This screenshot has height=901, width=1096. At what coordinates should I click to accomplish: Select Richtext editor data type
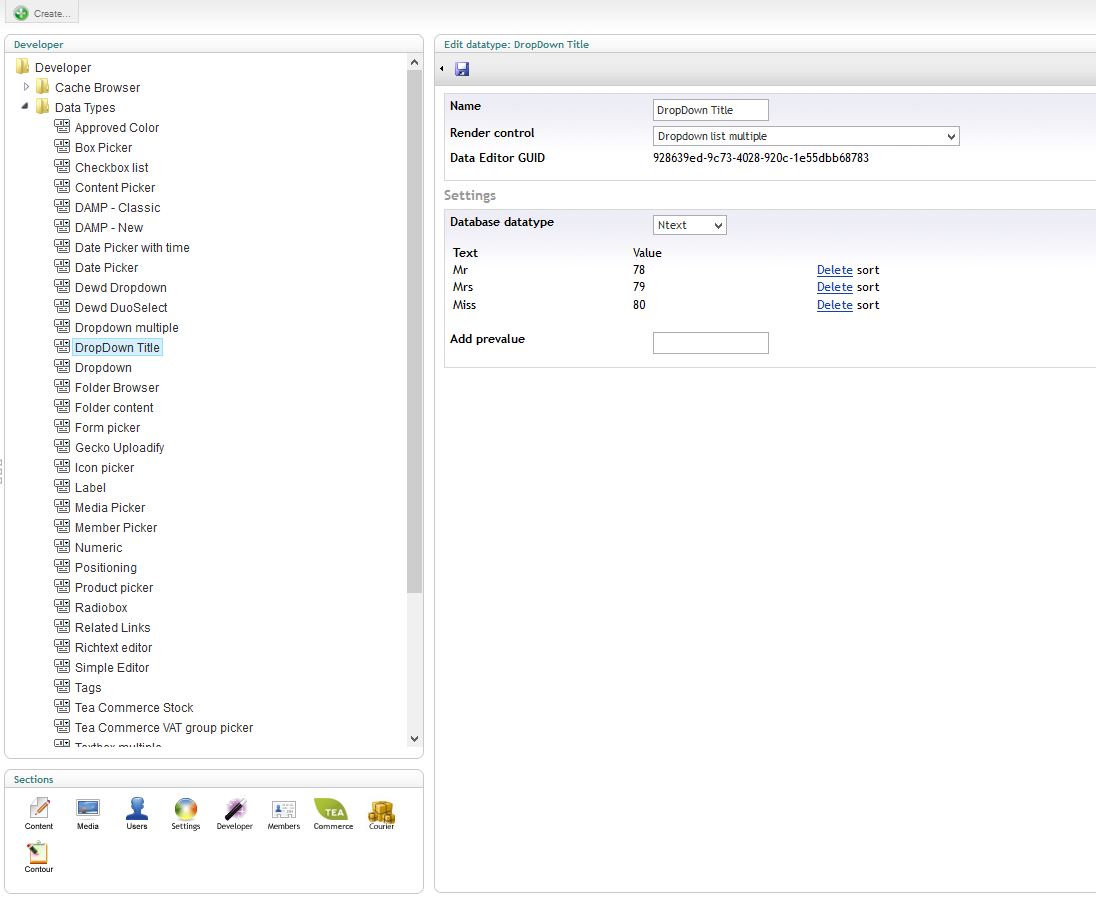click(x=113, y=648)
